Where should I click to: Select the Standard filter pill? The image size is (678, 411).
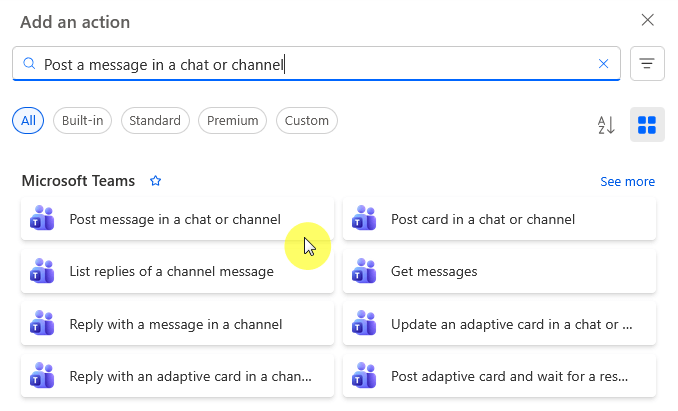(x=155, y=121)
